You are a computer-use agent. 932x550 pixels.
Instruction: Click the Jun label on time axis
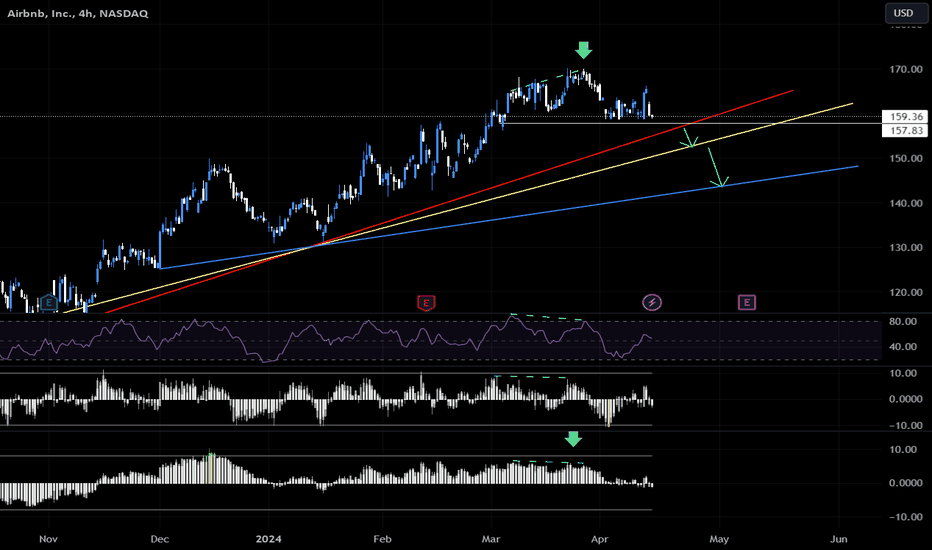click(839, 539)
